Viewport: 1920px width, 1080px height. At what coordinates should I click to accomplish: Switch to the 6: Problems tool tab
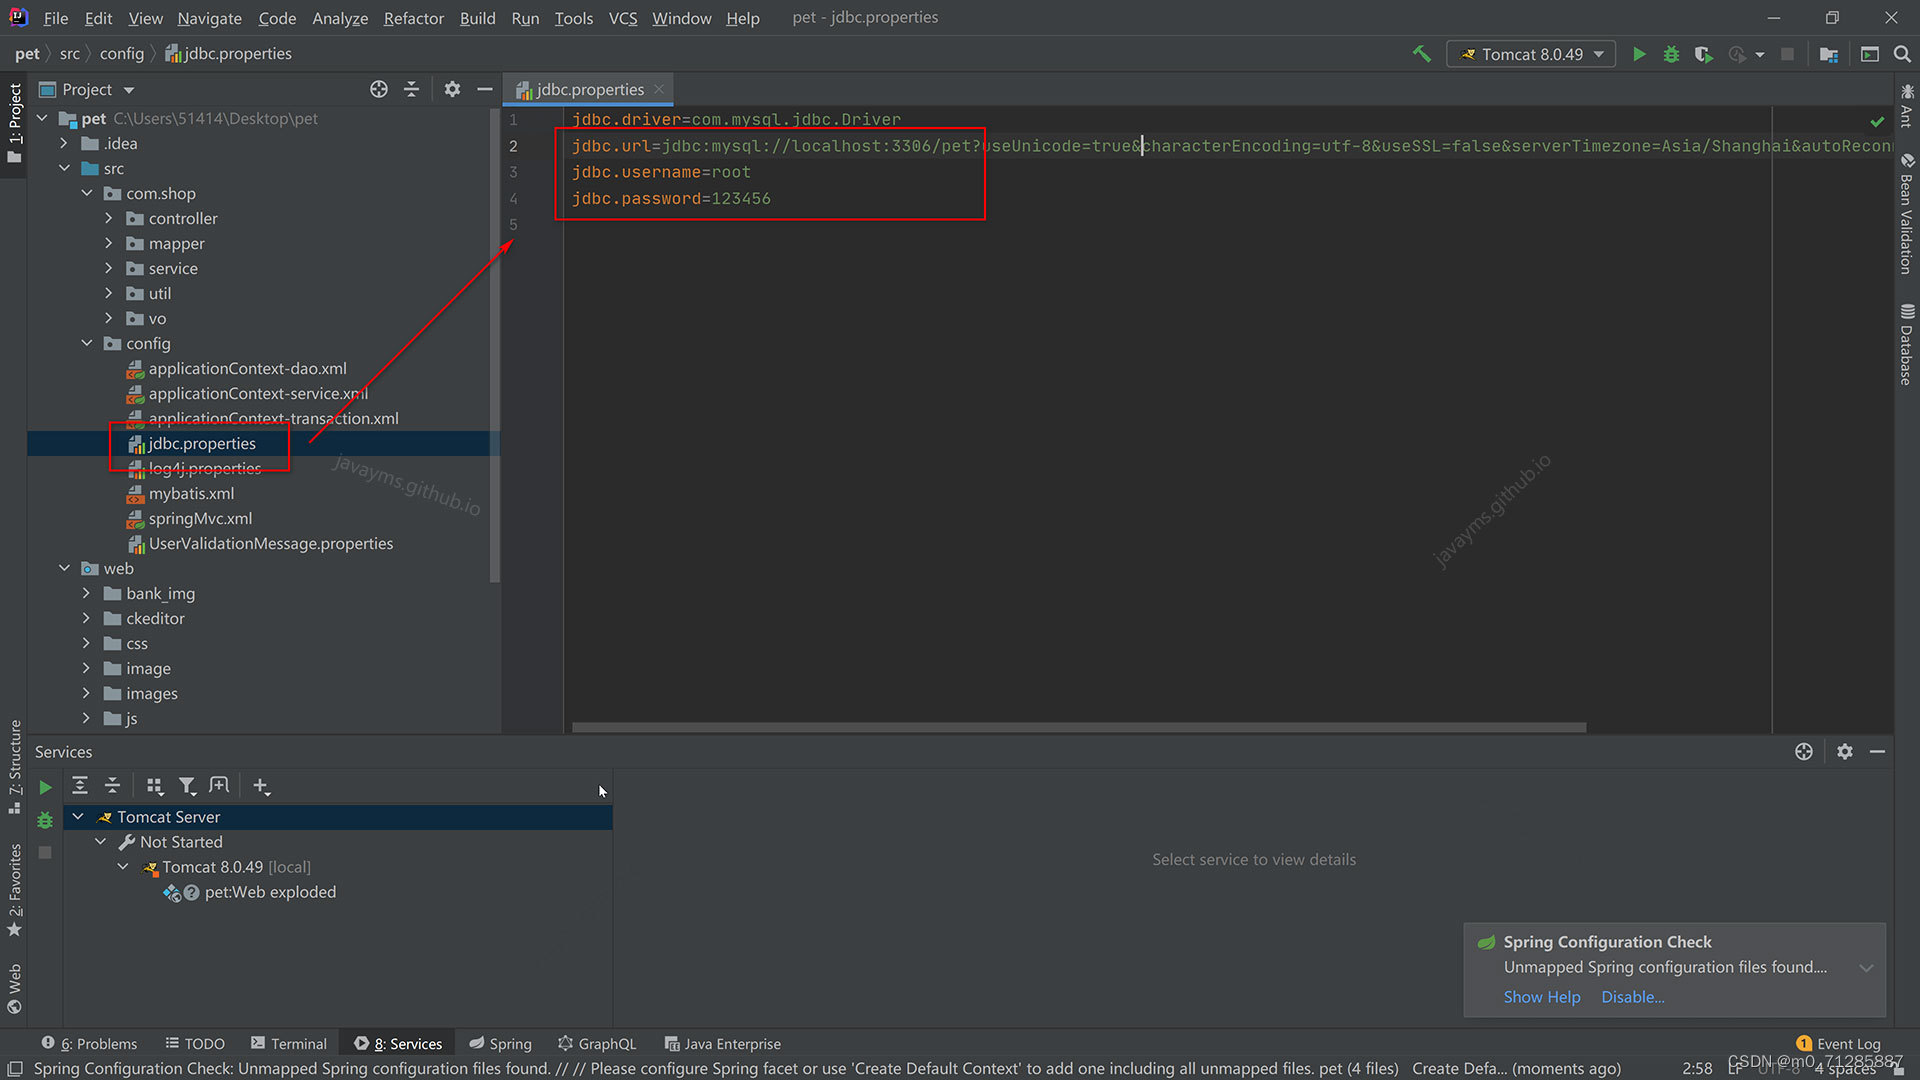tap(89, 1043)
